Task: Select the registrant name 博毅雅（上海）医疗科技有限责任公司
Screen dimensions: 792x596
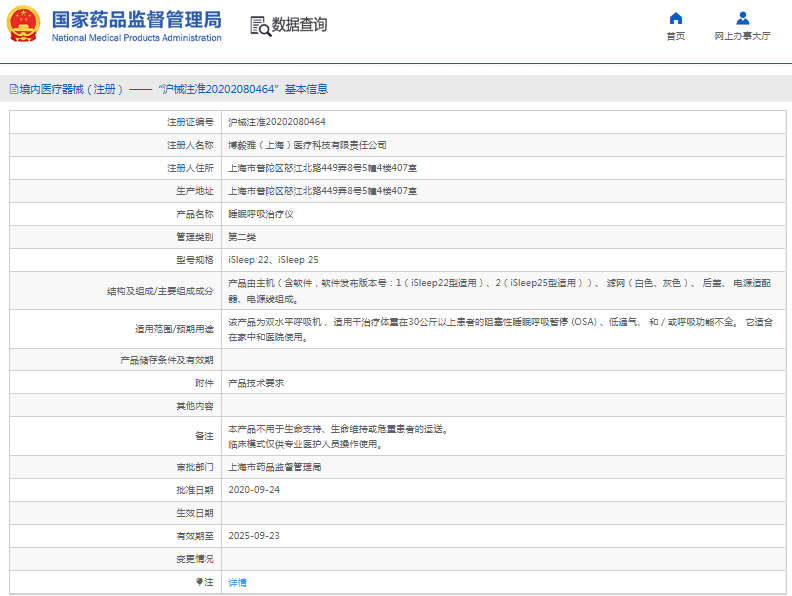Action: tap(307, 144)
